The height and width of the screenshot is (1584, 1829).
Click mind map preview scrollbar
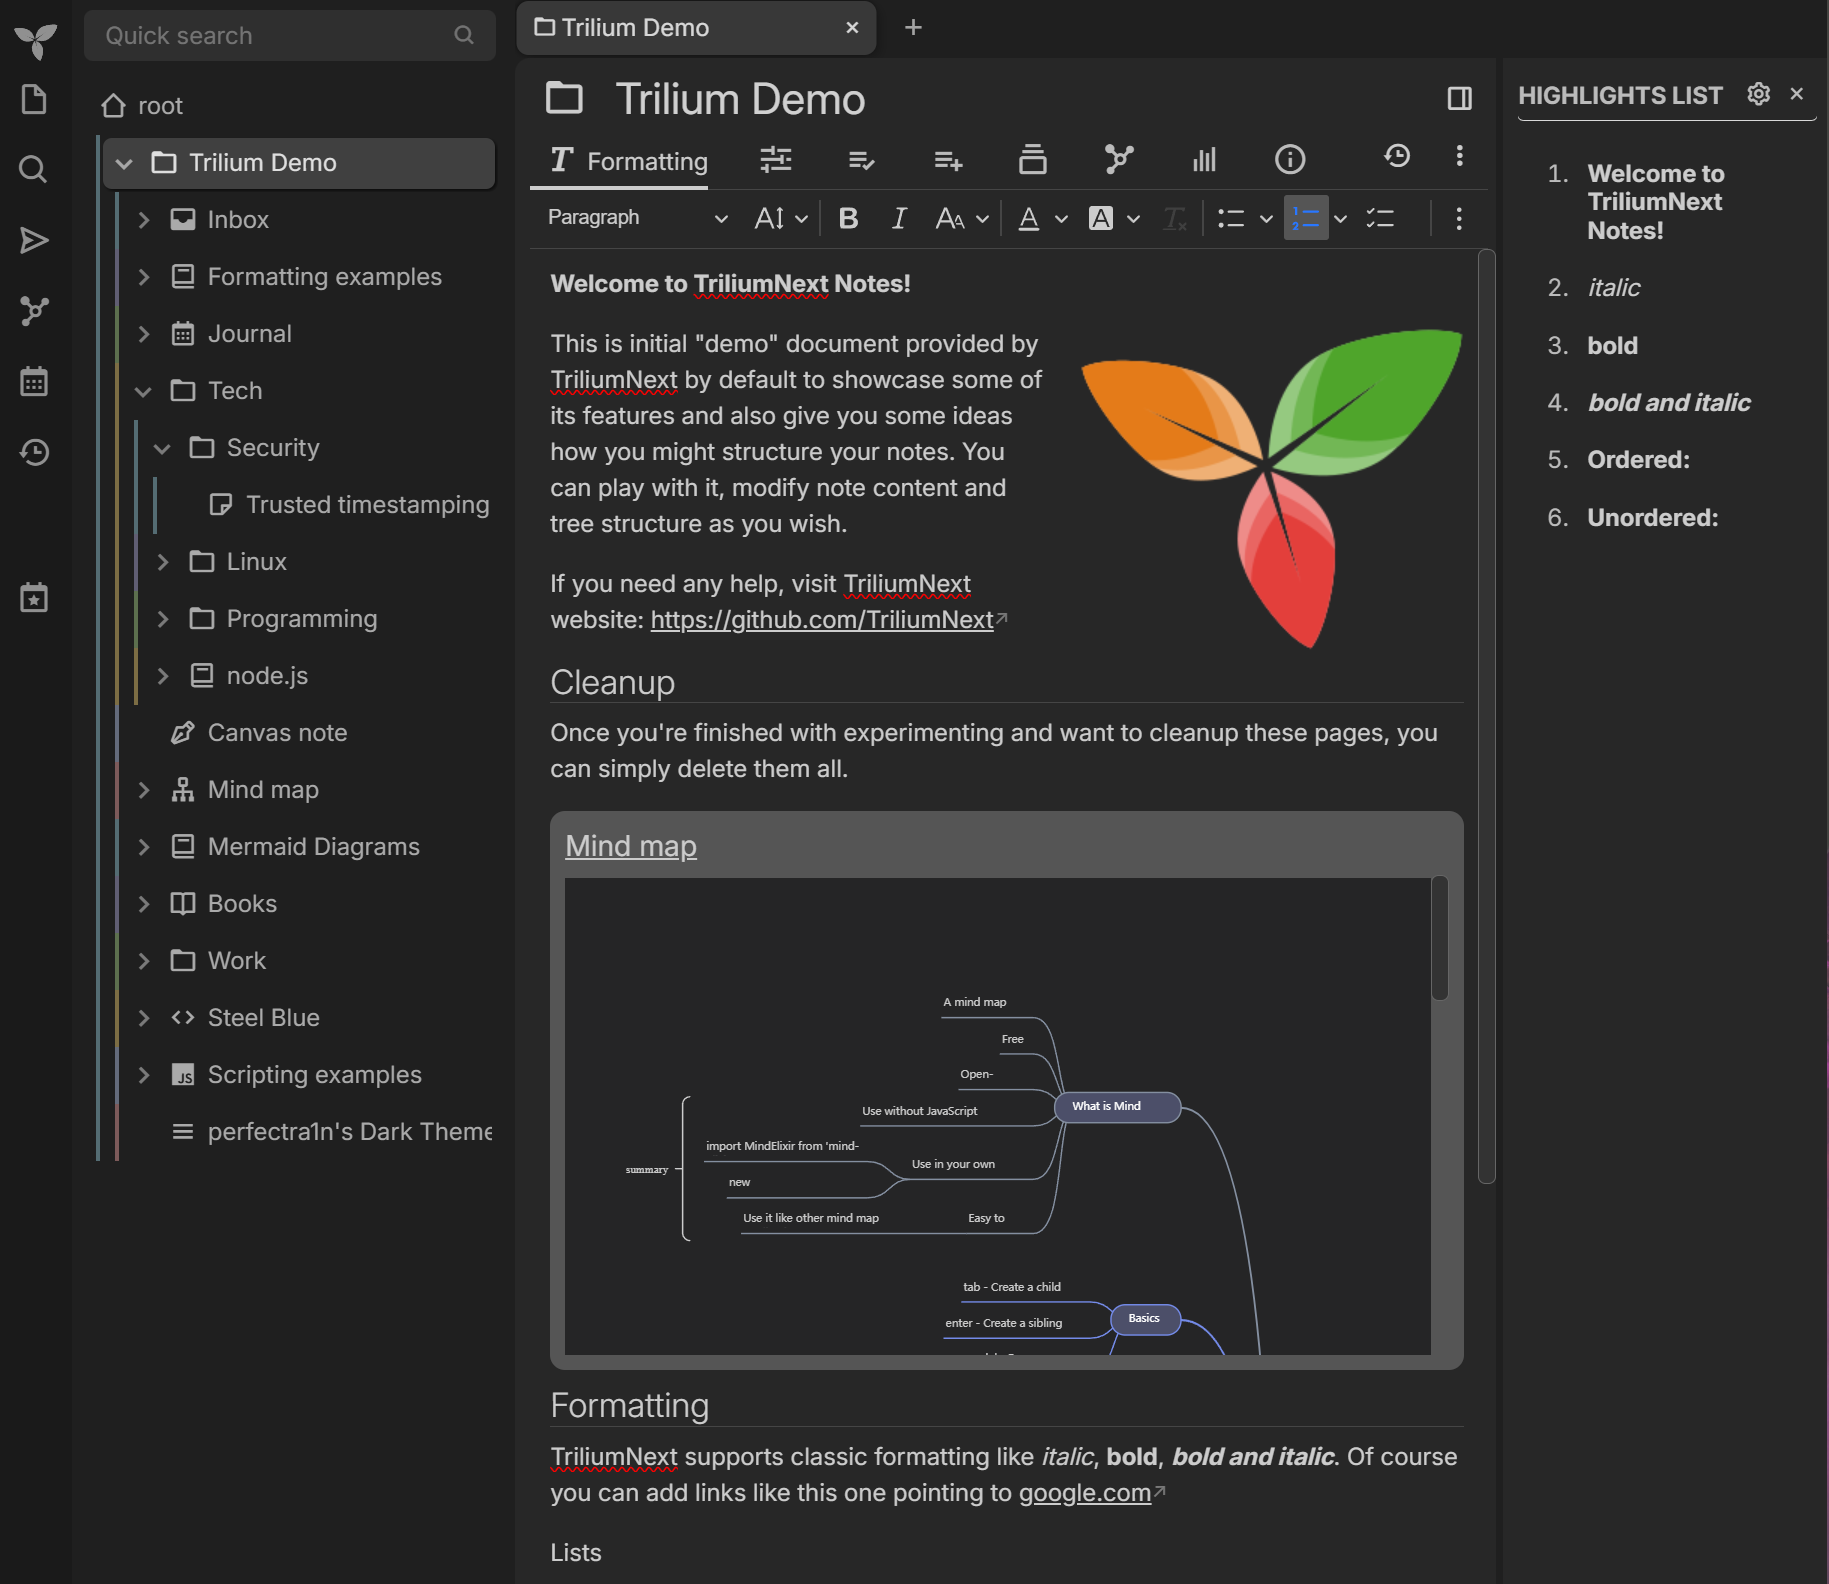coord(1440,938)
